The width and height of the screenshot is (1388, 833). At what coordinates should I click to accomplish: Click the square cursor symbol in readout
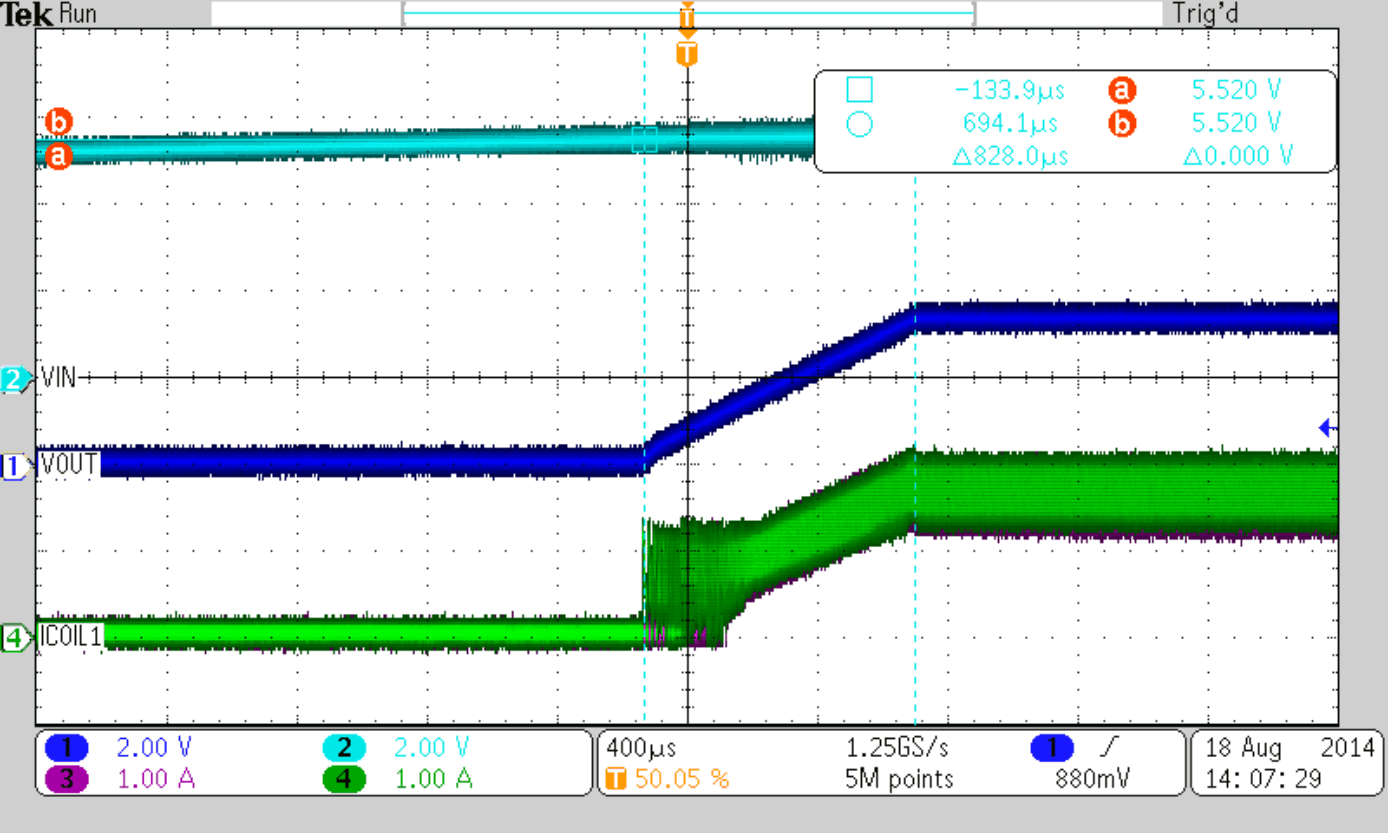point(859,90)
